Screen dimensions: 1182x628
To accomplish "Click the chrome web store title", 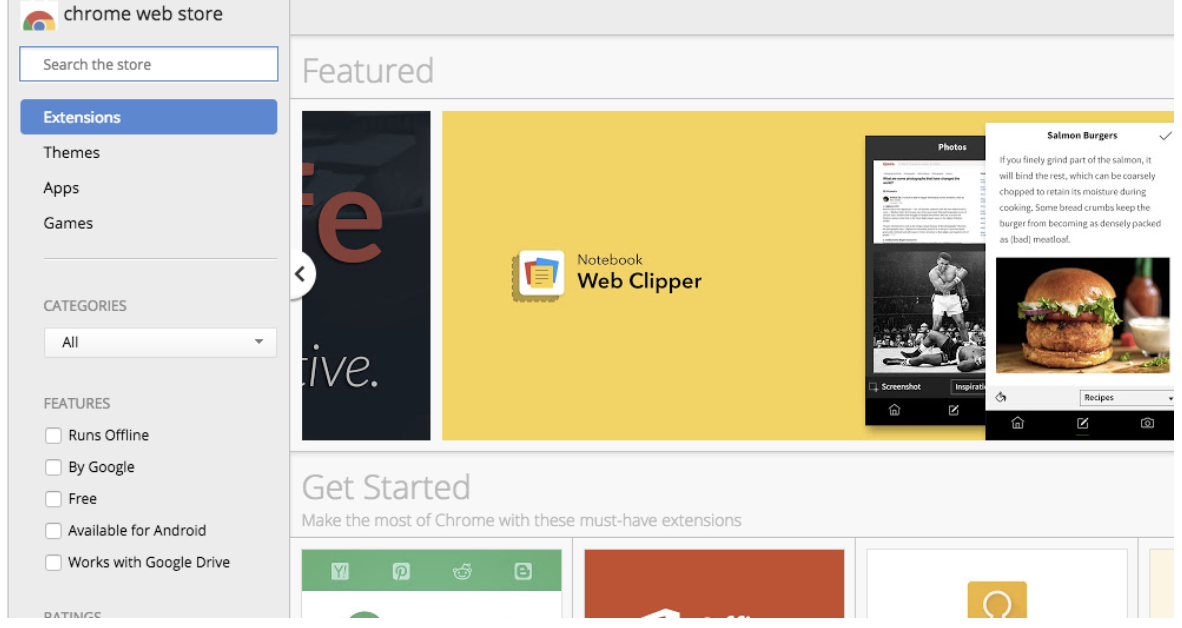I will click(x=143, y=14).
